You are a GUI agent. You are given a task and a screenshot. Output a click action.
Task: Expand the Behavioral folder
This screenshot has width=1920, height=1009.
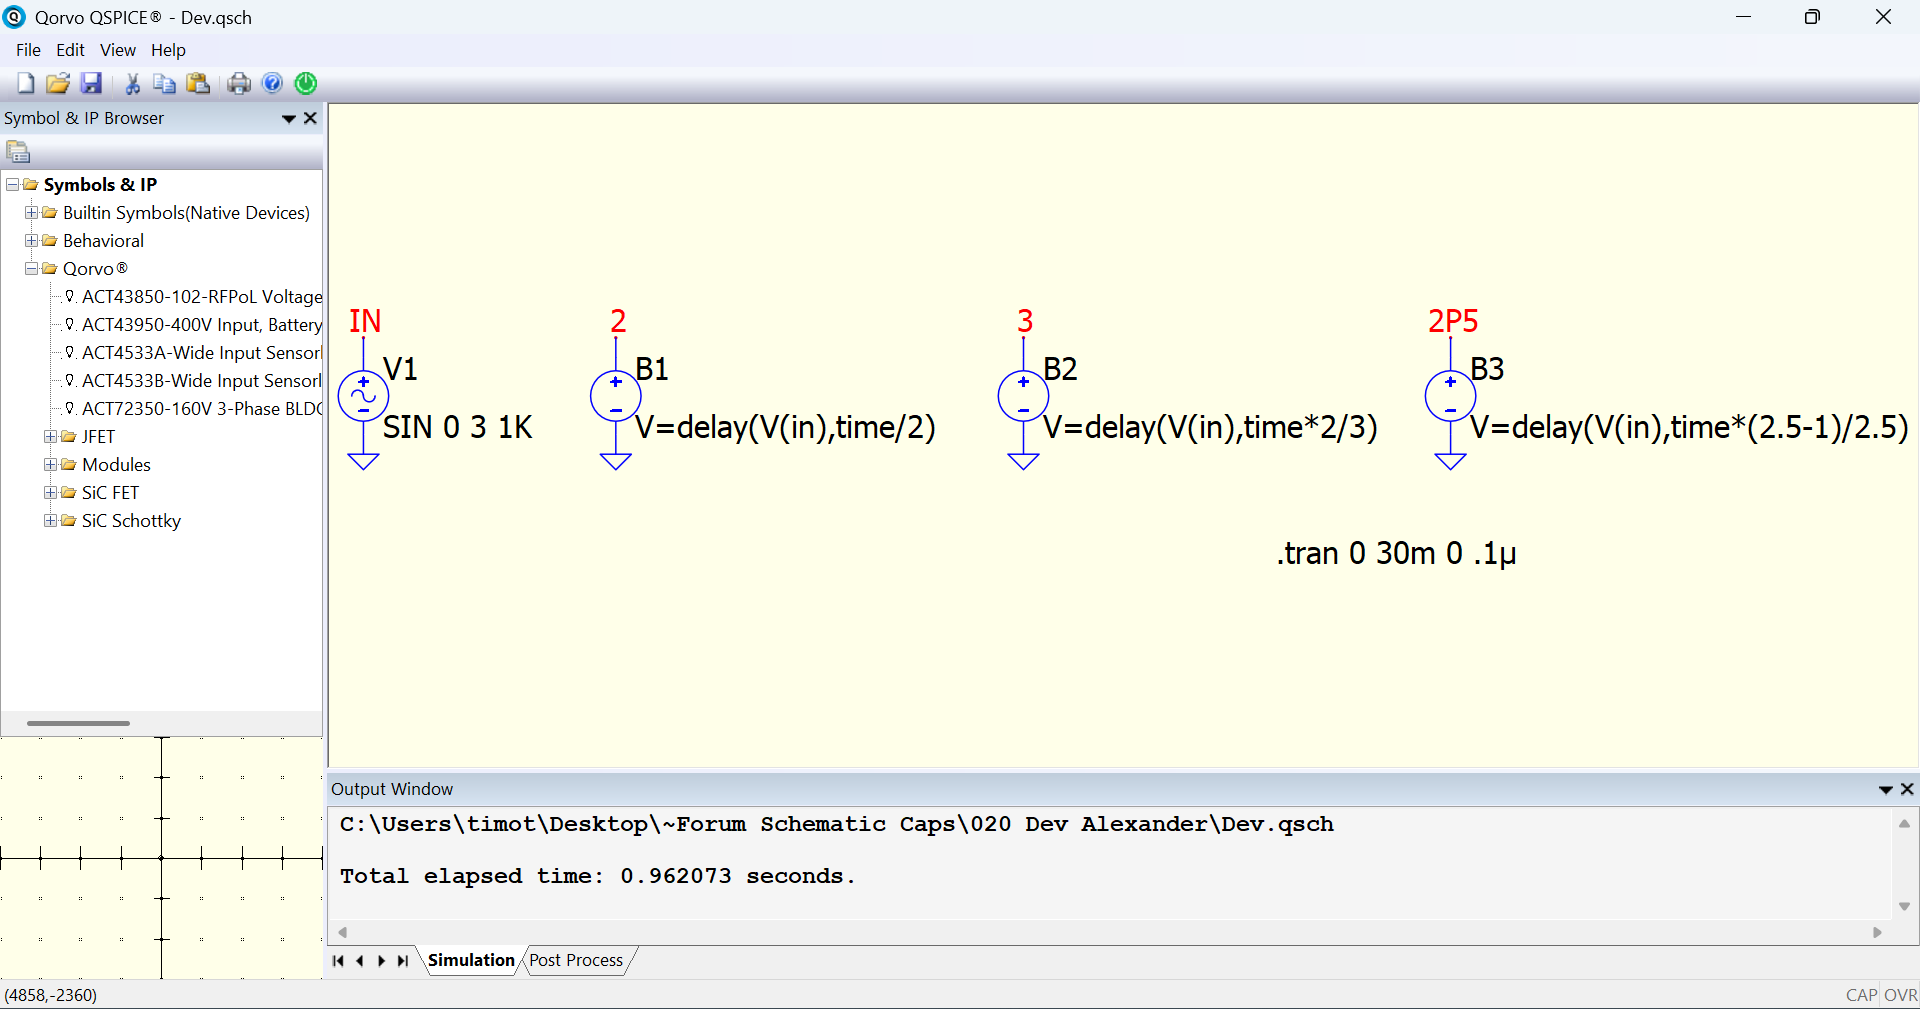[31, 241]
